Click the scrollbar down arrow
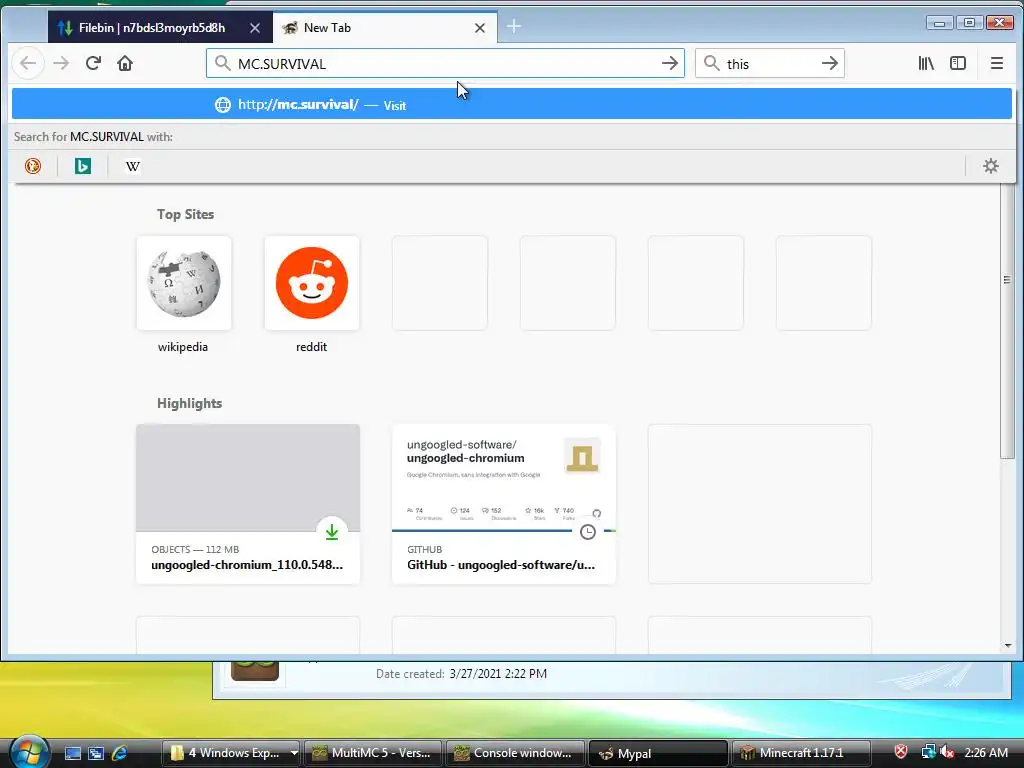1024x768 pixels. click(1007, 645)
